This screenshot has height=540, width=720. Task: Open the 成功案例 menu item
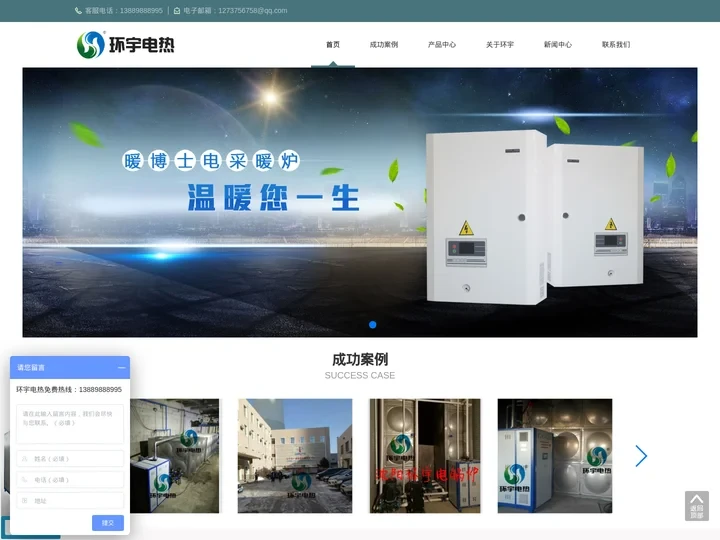[384, 45]
